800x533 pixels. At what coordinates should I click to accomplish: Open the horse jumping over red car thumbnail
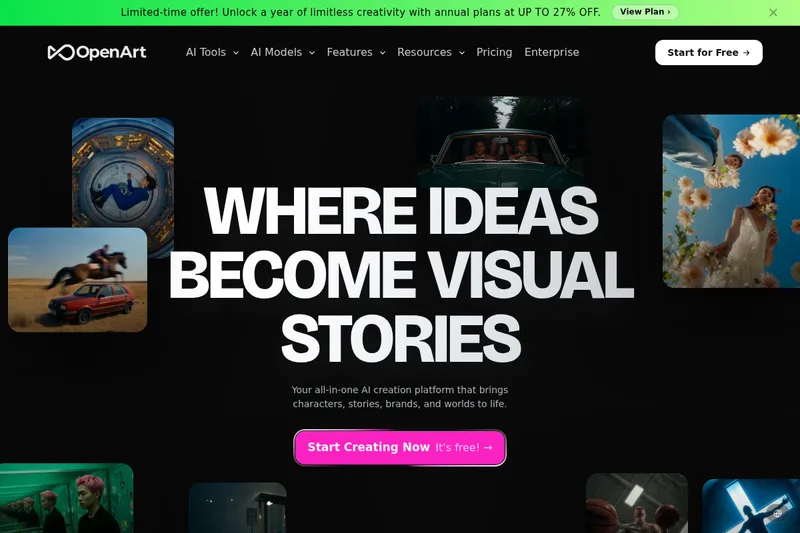pyautogui.click(x=78, y=280)
